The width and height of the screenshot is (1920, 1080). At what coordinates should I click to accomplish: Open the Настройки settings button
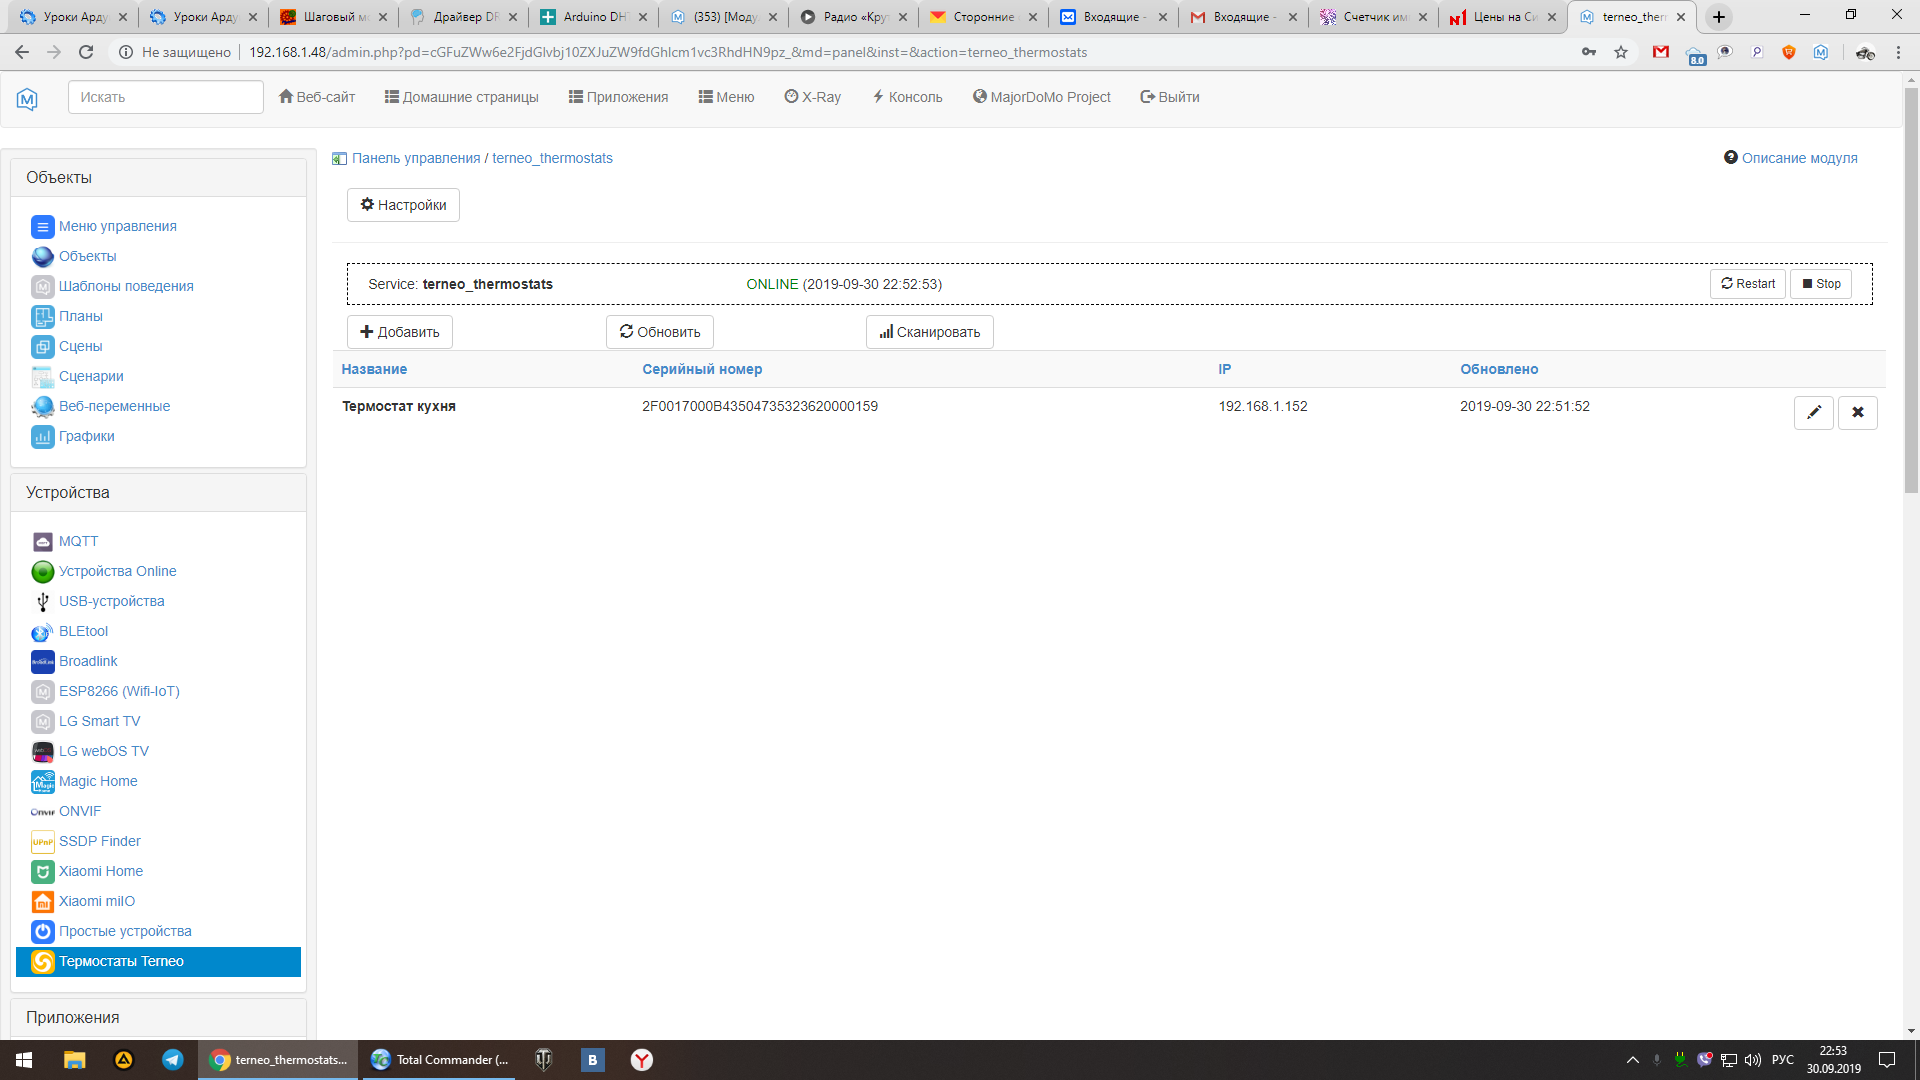pyautogui.click(x=403, y=205)
